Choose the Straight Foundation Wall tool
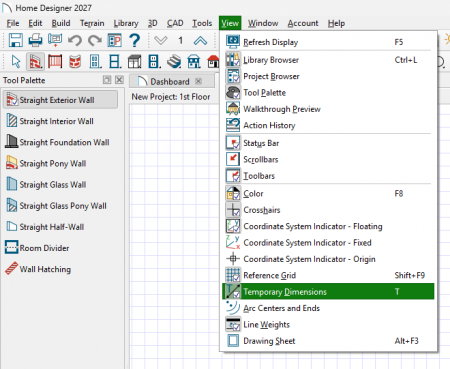This screenshot has width=450, height=369. tap(57, 142)
